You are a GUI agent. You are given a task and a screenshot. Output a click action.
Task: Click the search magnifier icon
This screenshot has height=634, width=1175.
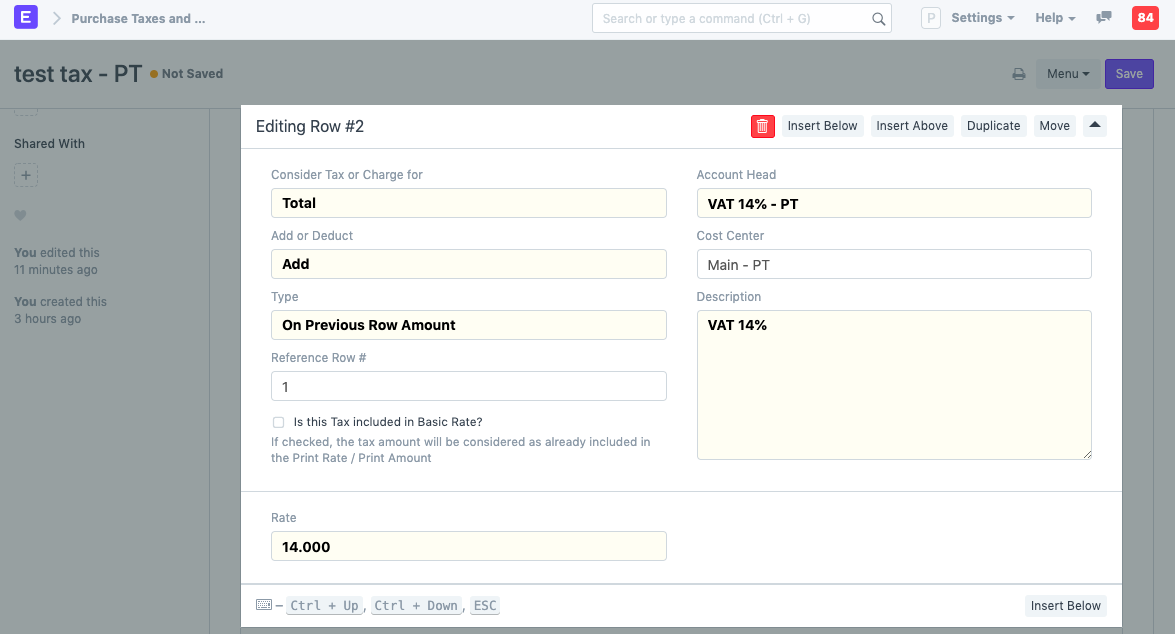click(878, 19)
